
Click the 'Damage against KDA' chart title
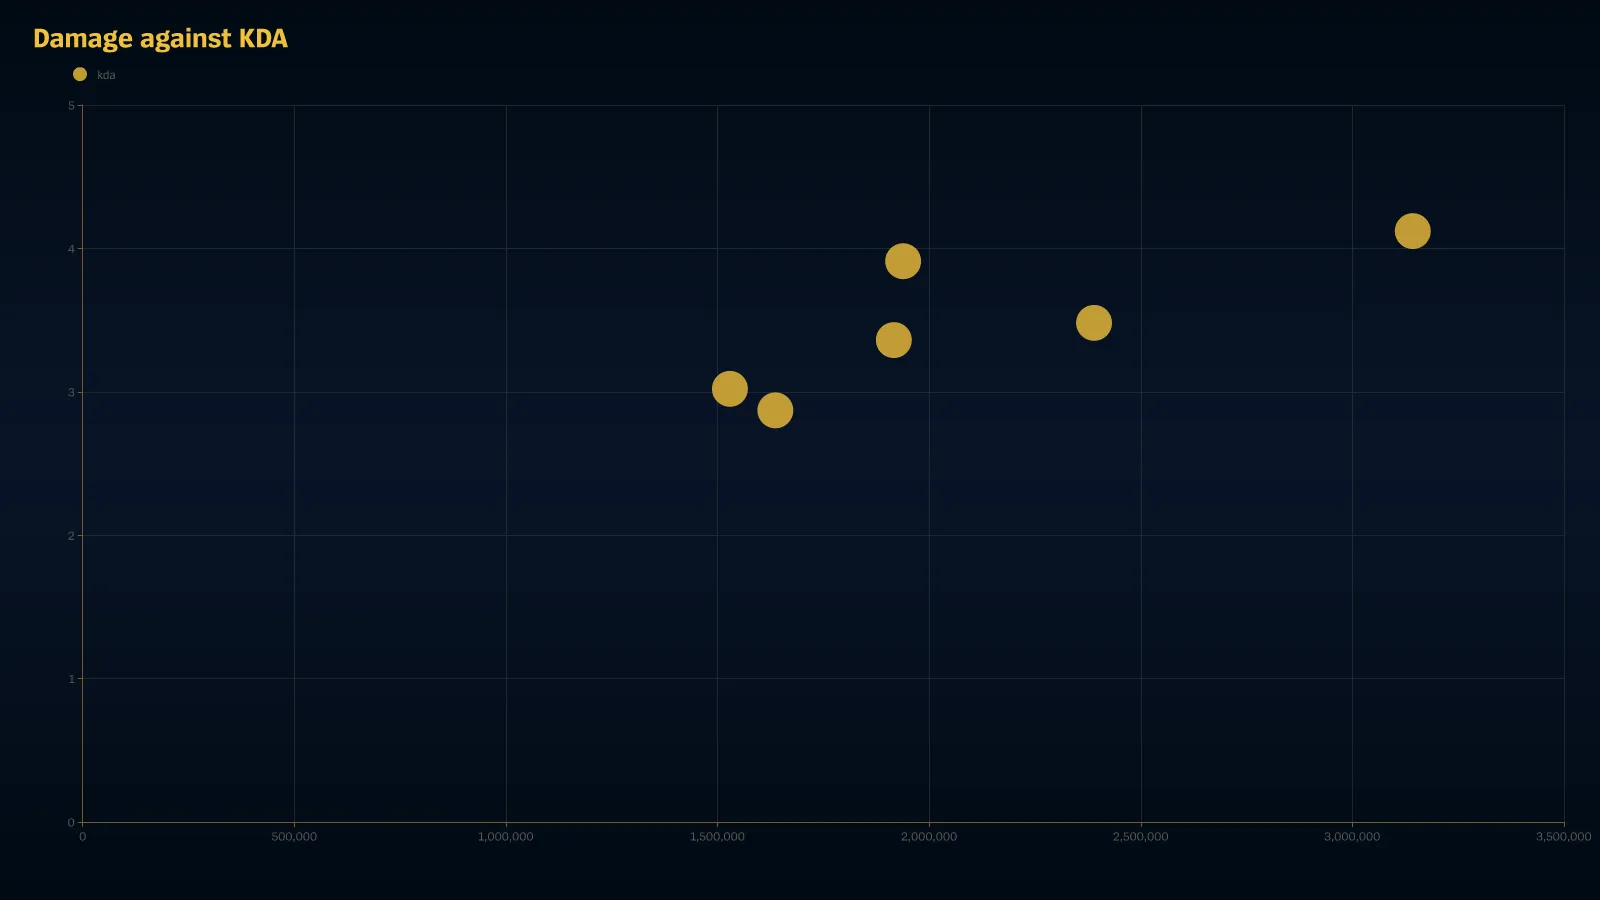(x=160, y=38)
